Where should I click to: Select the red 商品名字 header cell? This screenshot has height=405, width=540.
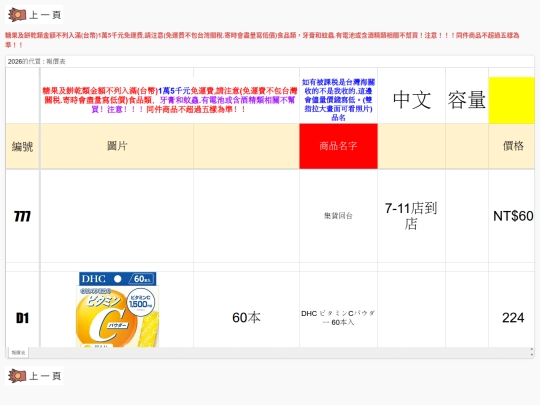(x=338, y=146)
